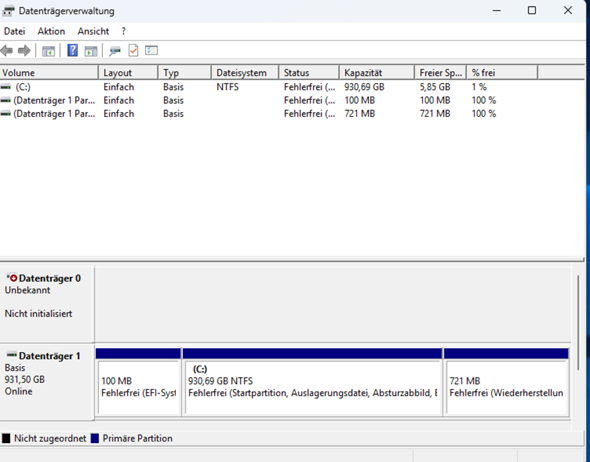Open the Aktion menu

click(51, 31)
